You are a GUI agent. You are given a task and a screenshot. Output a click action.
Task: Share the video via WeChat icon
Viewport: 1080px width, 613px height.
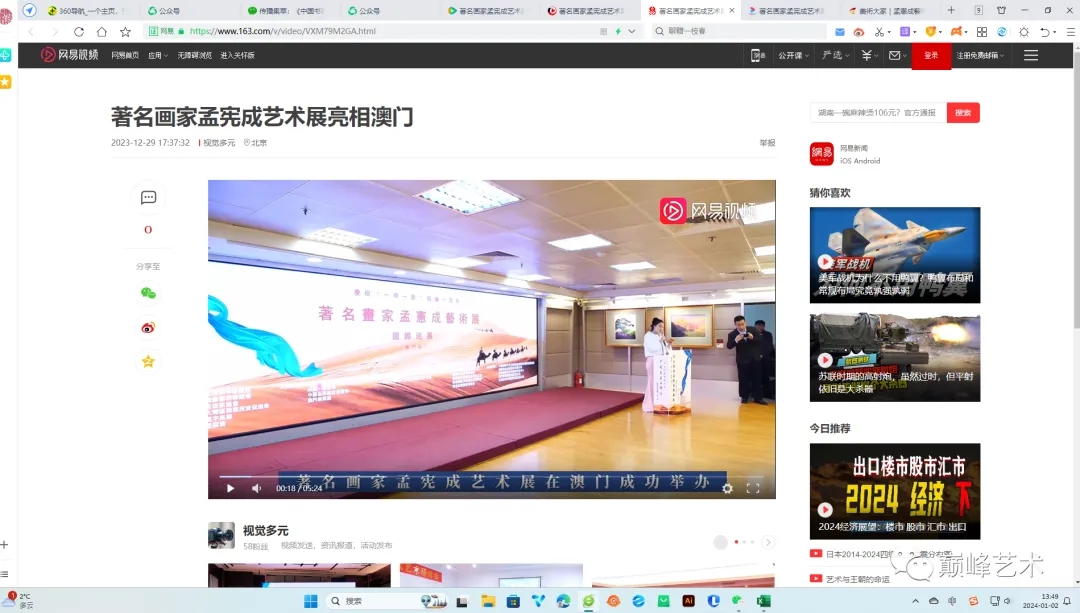coord(148,293)
